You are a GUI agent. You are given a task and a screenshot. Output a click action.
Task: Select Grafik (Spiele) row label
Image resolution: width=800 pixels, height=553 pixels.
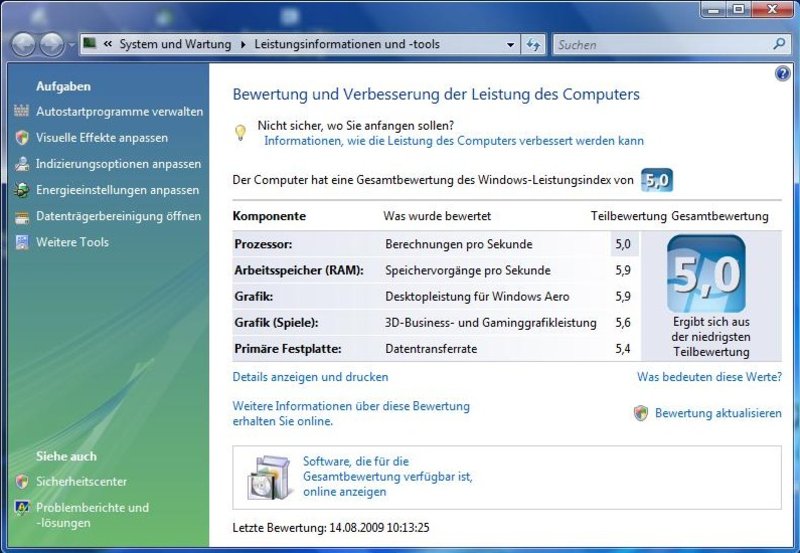click(276, 322)
